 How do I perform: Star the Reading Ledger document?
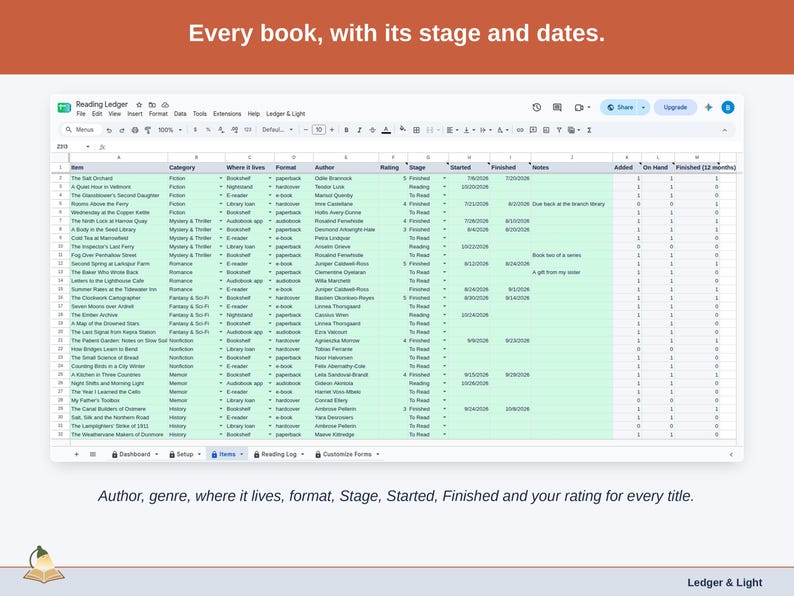(139, 104)
